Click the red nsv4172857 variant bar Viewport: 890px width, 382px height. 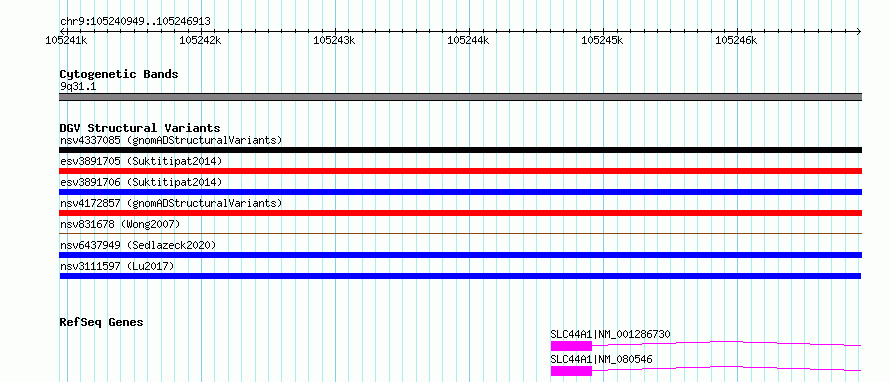(x=460, y=213)
